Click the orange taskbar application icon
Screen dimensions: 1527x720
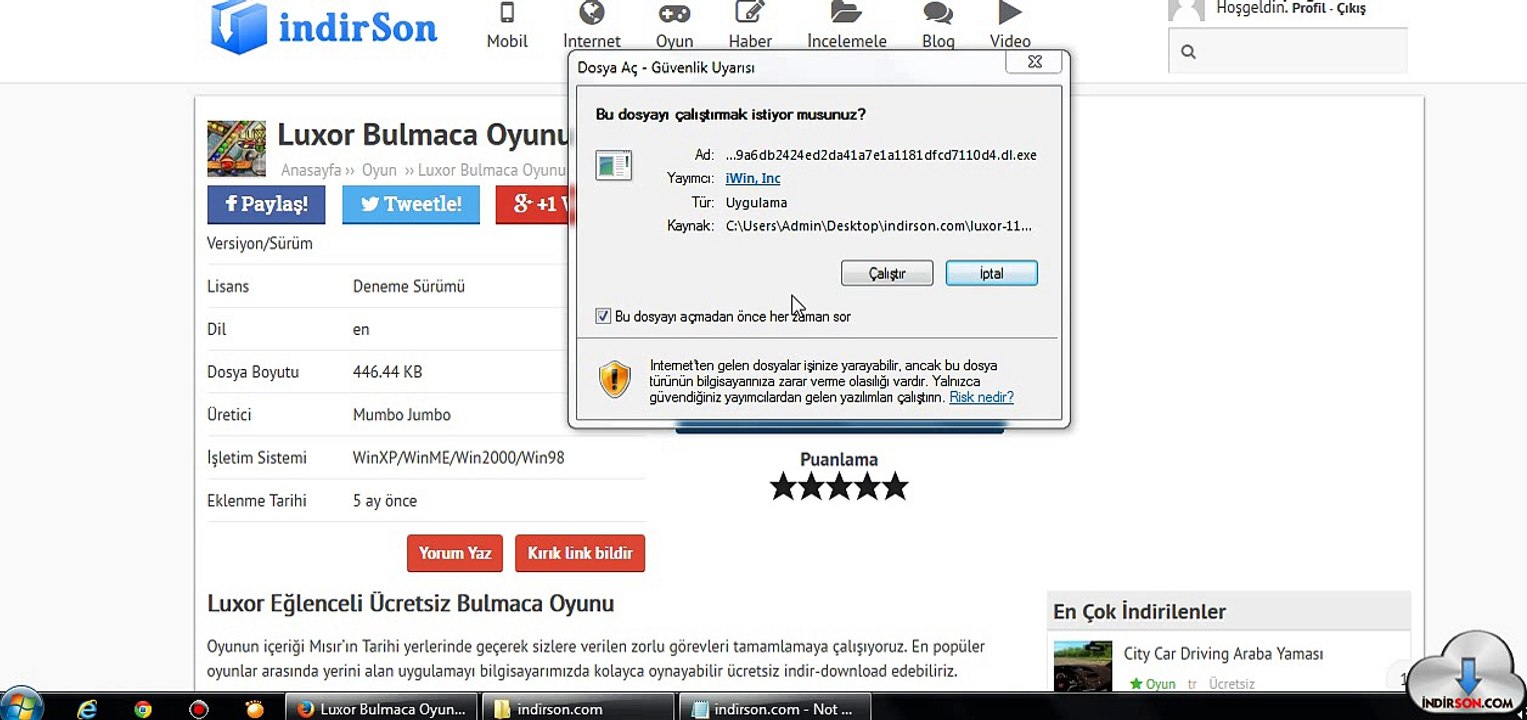point(255,709)
